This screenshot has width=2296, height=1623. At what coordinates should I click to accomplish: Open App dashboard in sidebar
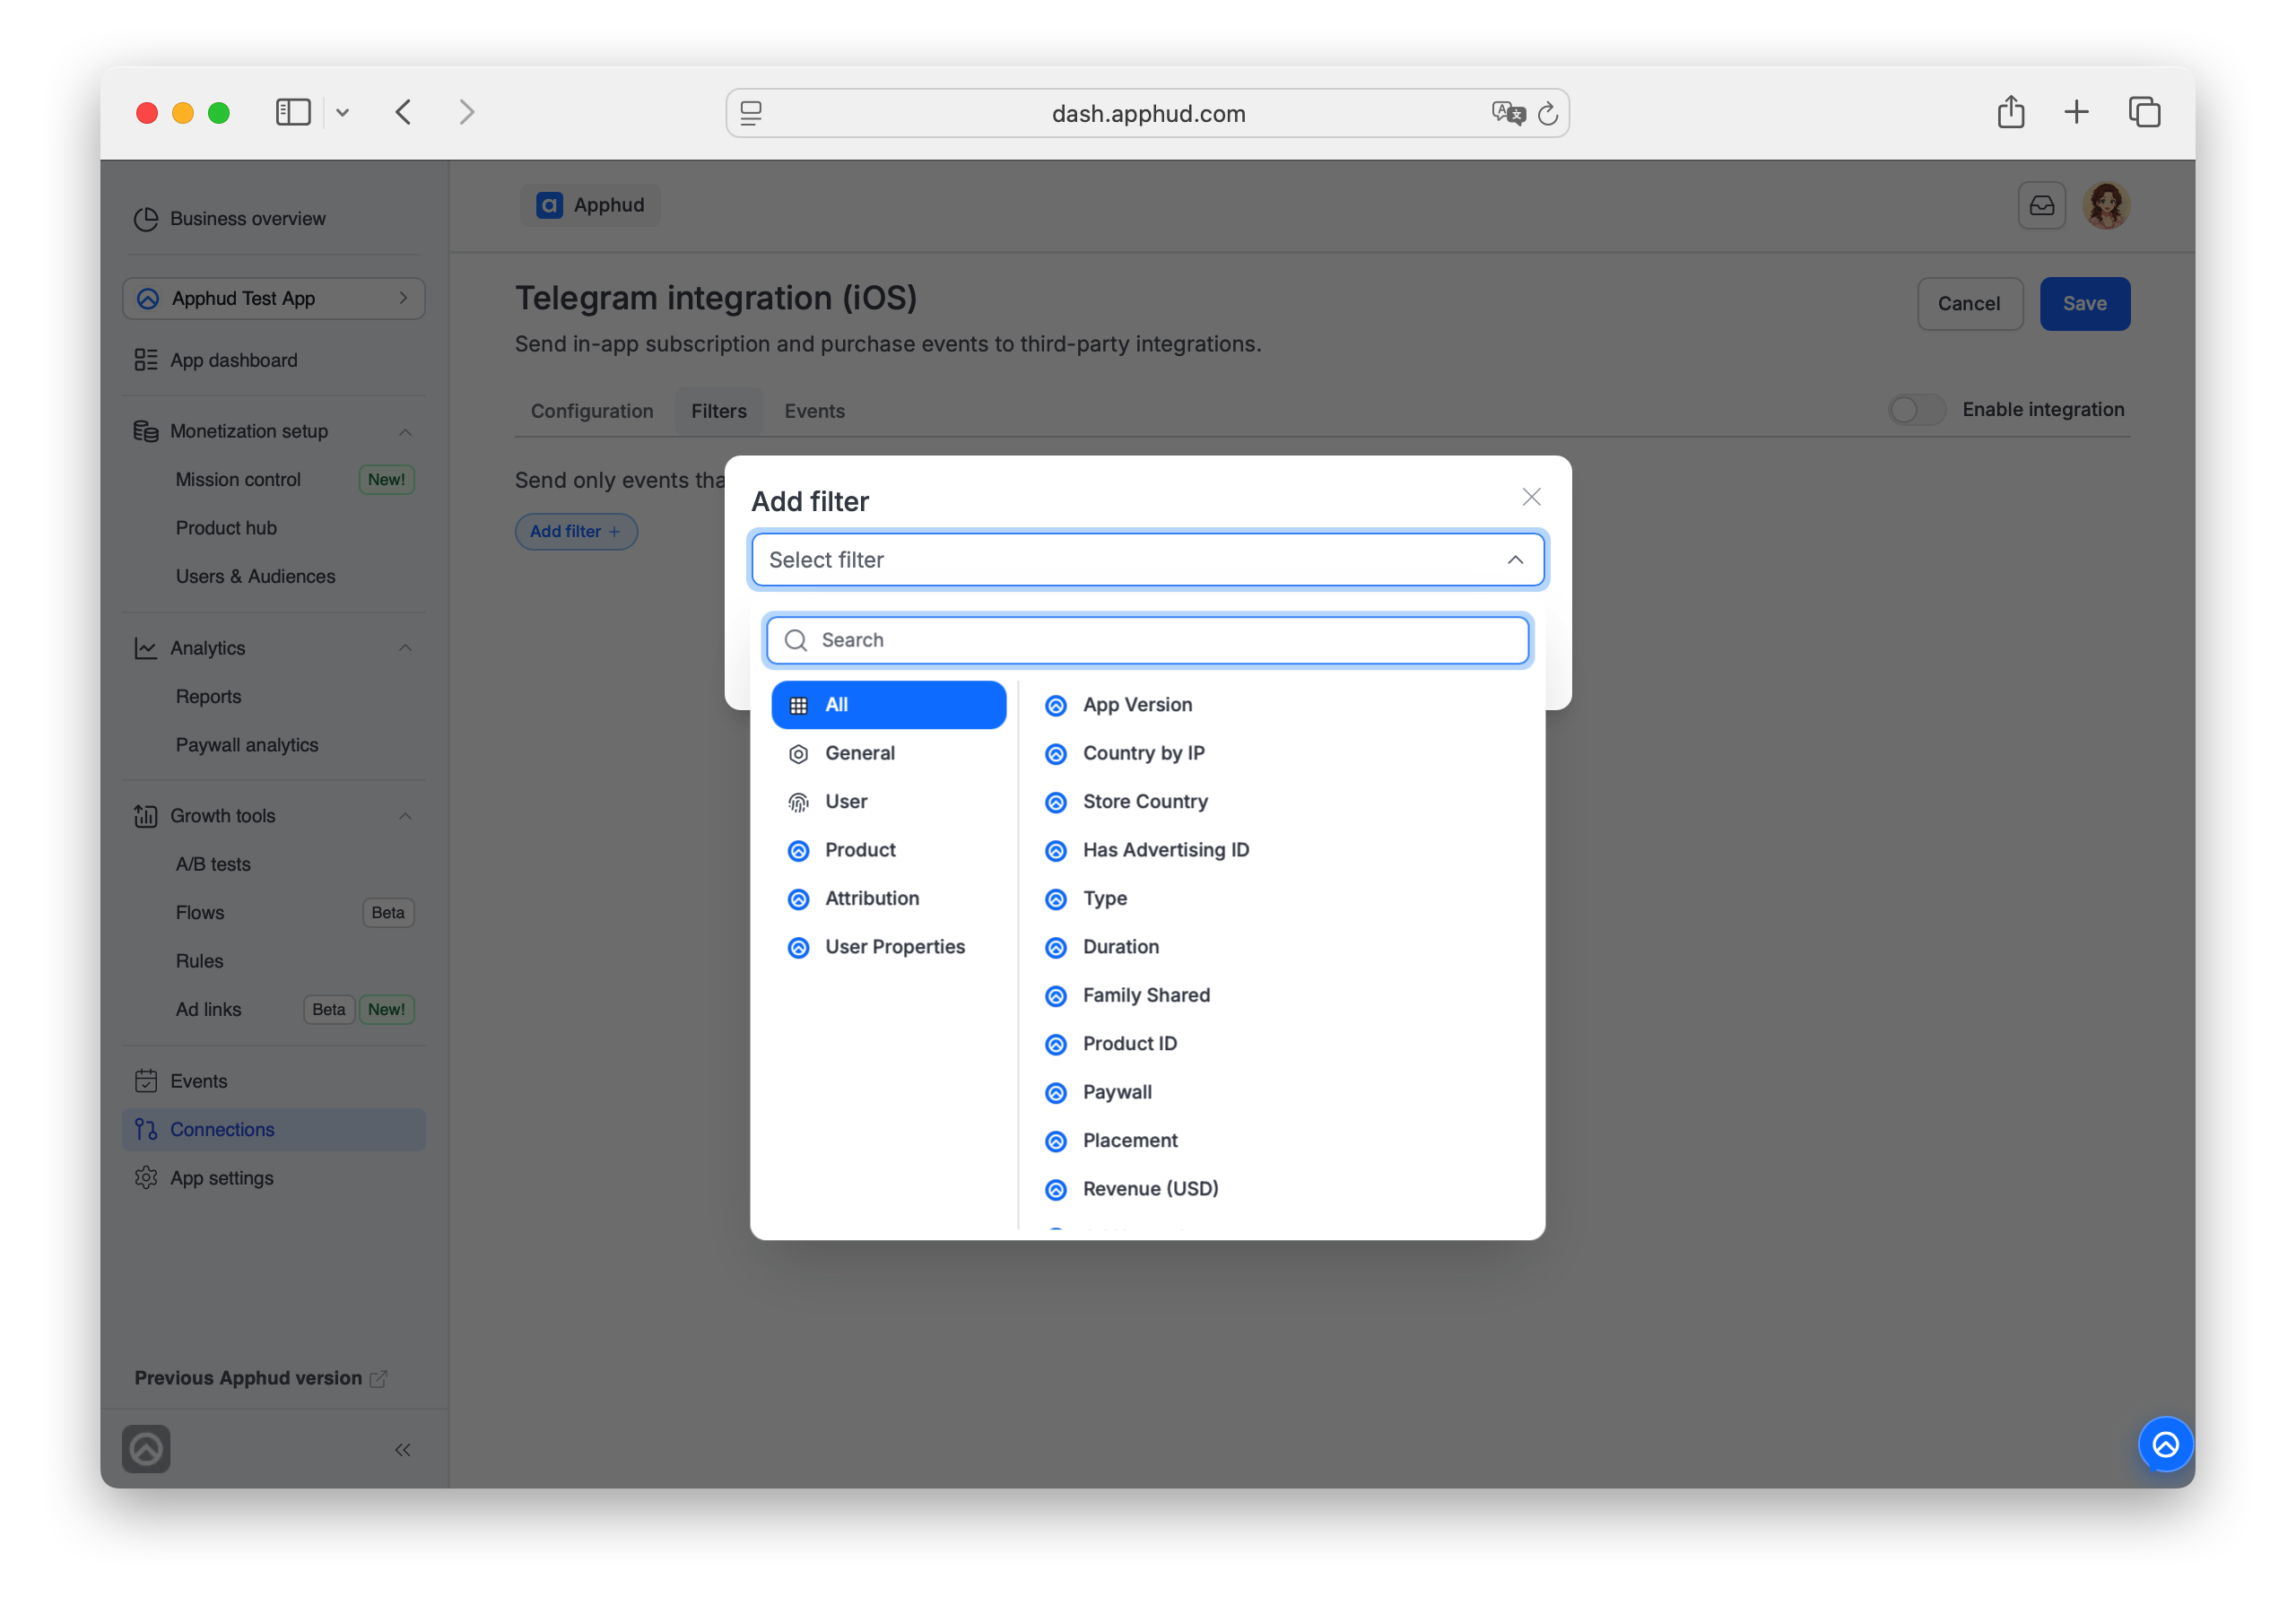pos(273,360)
